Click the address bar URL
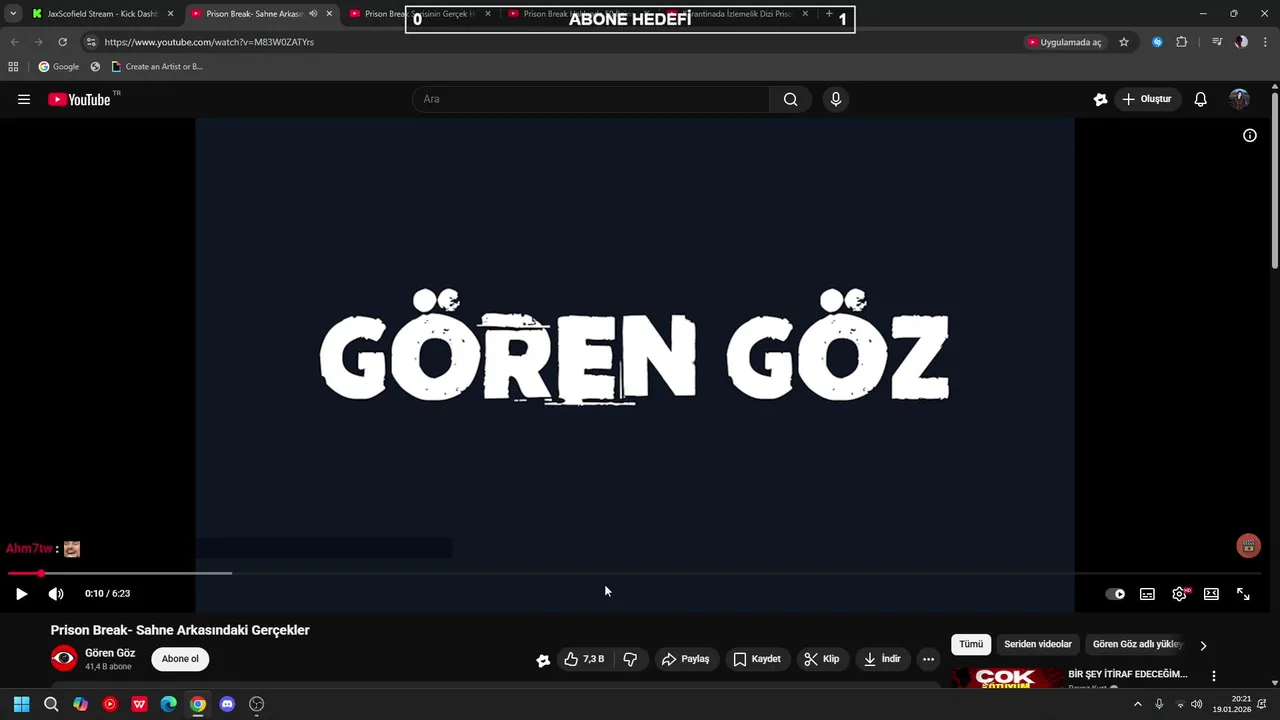Image resolution: width=1280 pixels, height=720 pixels. click(209, 42)
